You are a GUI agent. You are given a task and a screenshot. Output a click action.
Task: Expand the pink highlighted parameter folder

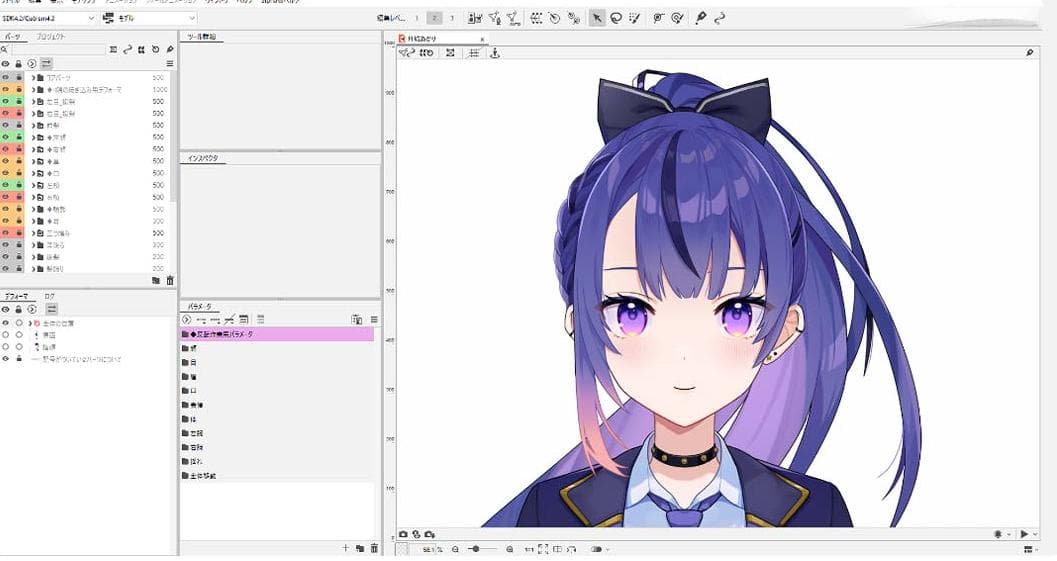tap(185, 334)
